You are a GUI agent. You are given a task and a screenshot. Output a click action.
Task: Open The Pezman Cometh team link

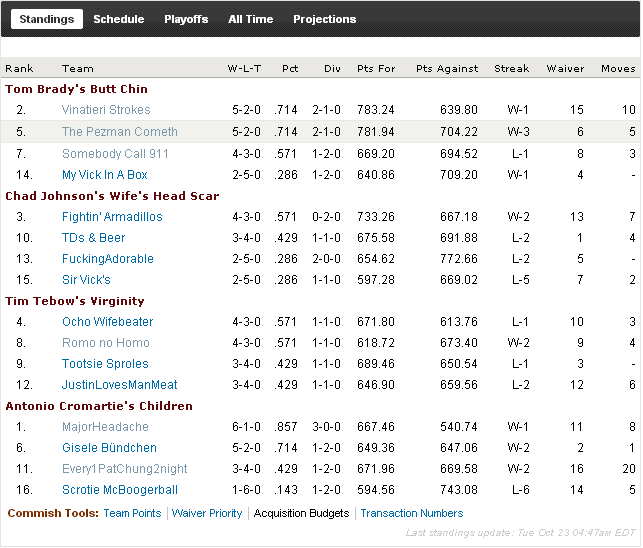pyautogui.click(x=120, y=132)
